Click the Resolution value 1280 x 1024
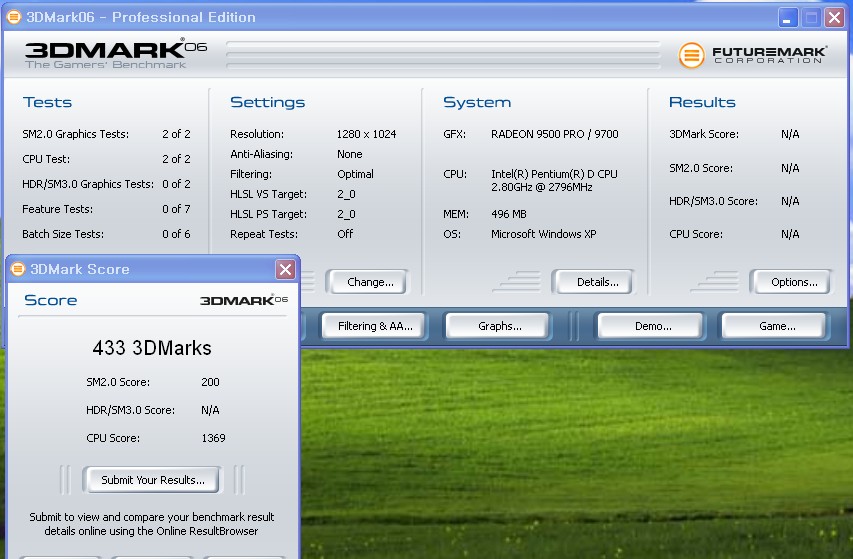 366,134
